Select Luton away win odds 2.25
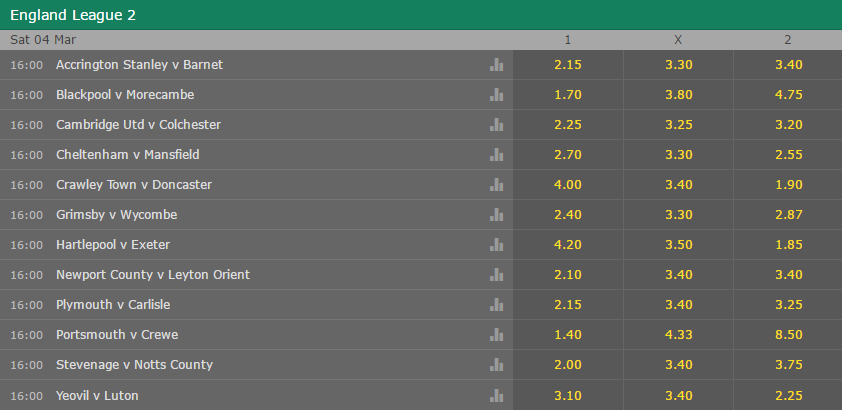Viewport: 842px width, 410px height. (x=788, y=396)
